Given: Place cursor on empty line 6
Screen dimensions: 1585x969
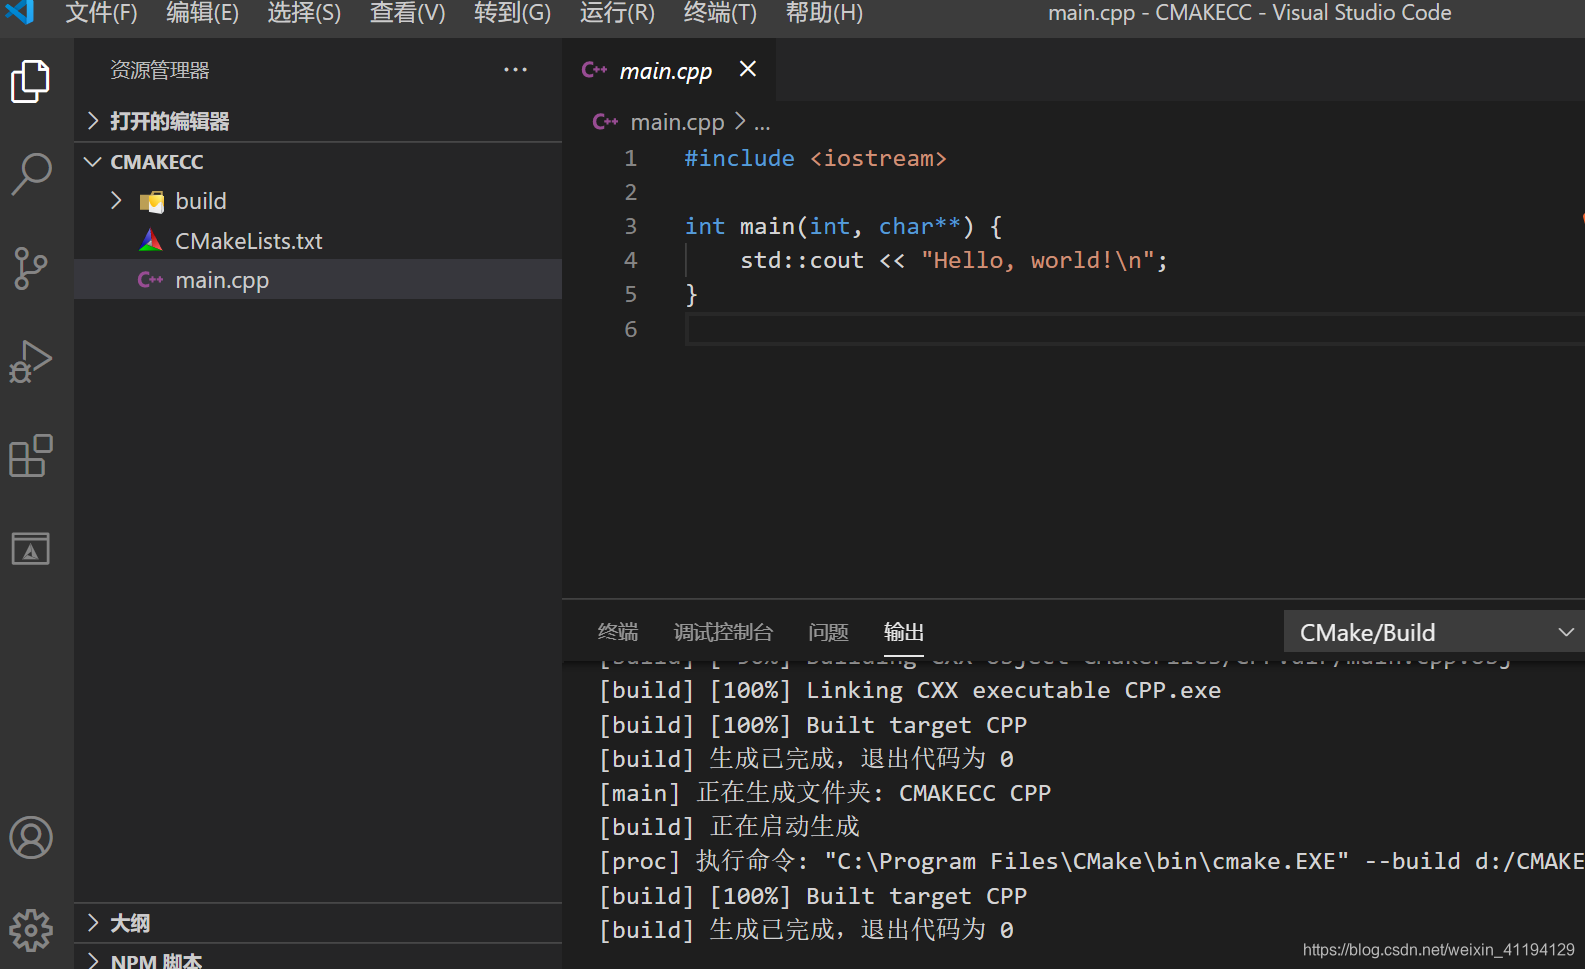Looking at the screenshot, I should click(1135, 329).
